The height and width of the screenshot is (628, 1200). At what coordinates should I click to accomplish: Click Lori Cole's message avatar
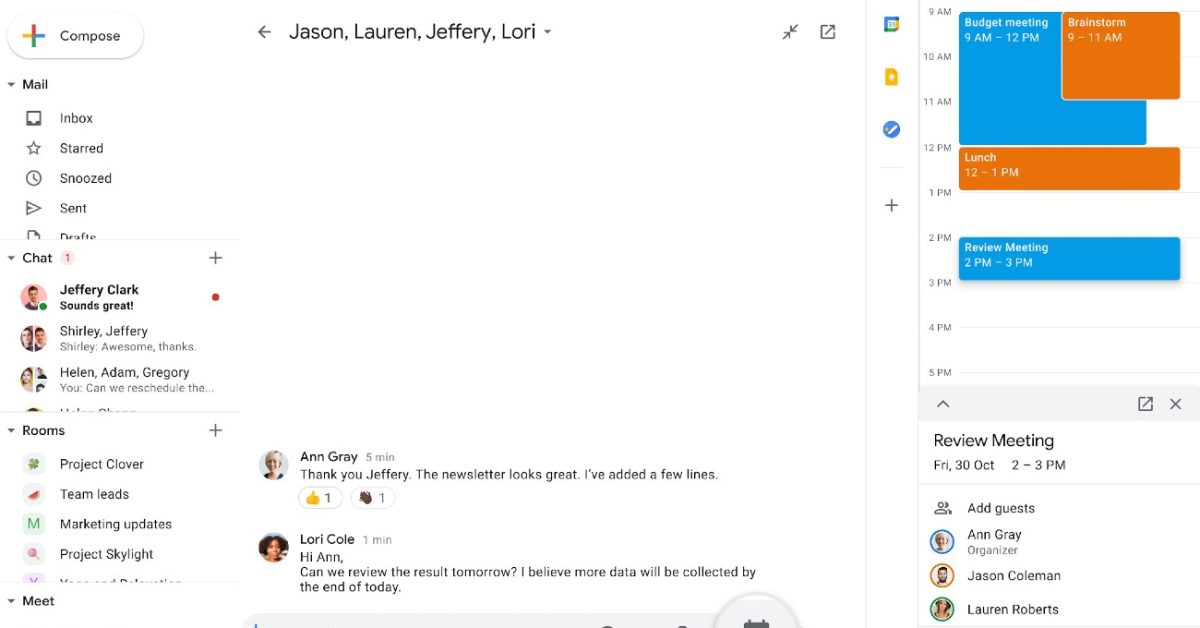coord(274,548)
